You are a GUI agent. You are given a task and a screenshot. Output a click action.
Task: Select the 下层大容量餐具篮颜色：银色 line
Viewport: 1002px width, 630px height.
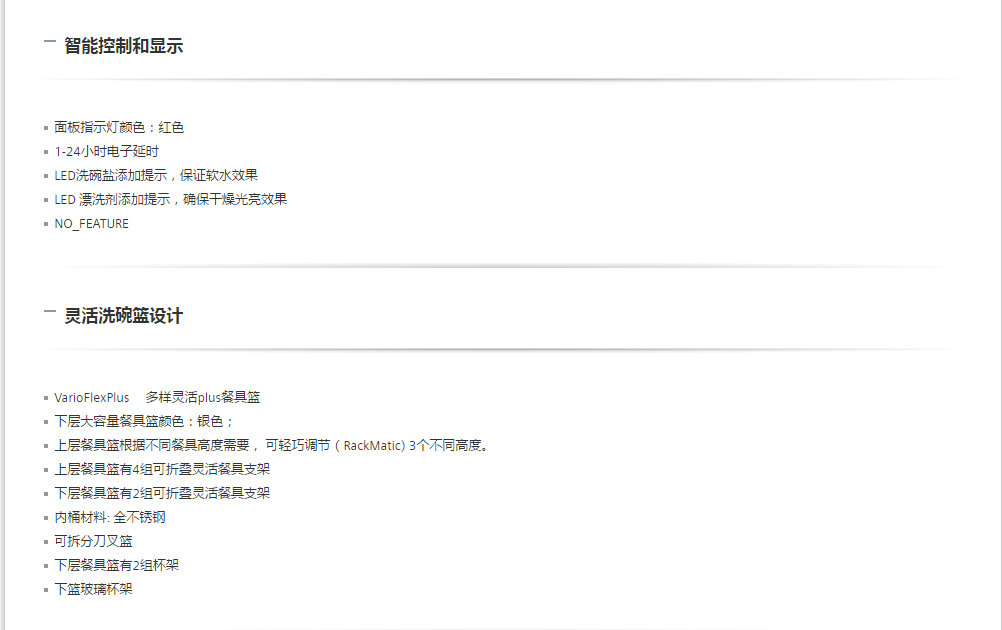pos(144,422)
